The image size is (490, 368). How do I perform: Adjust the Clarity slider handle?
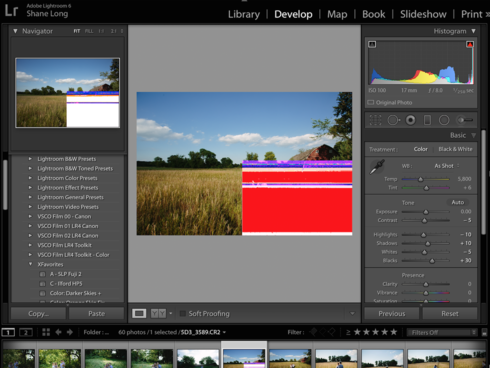coord(426,284)
